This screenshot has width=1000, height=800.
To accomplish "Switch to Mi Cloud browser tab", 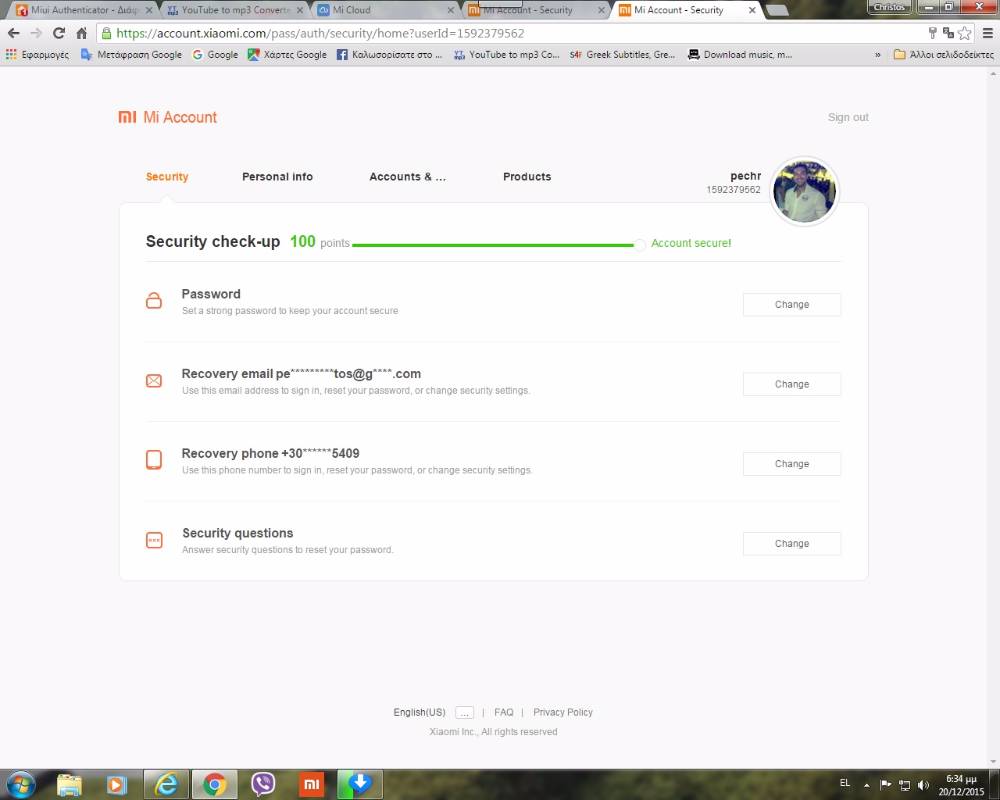I will click(x=385, y=10).
